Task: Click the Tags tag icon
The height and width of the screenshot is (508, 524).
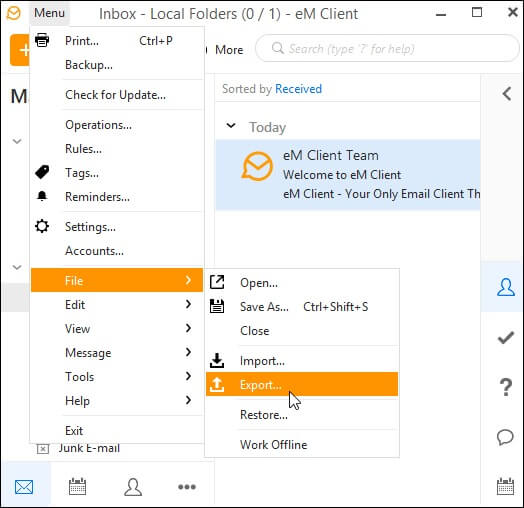Action: 42,172
